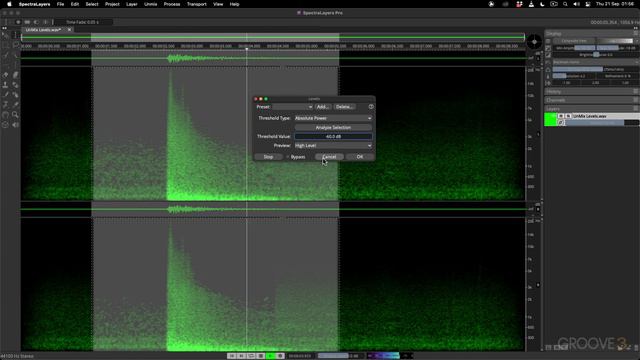
Task: Select the Eraser tool in the left toolbar
Action: 6,75
